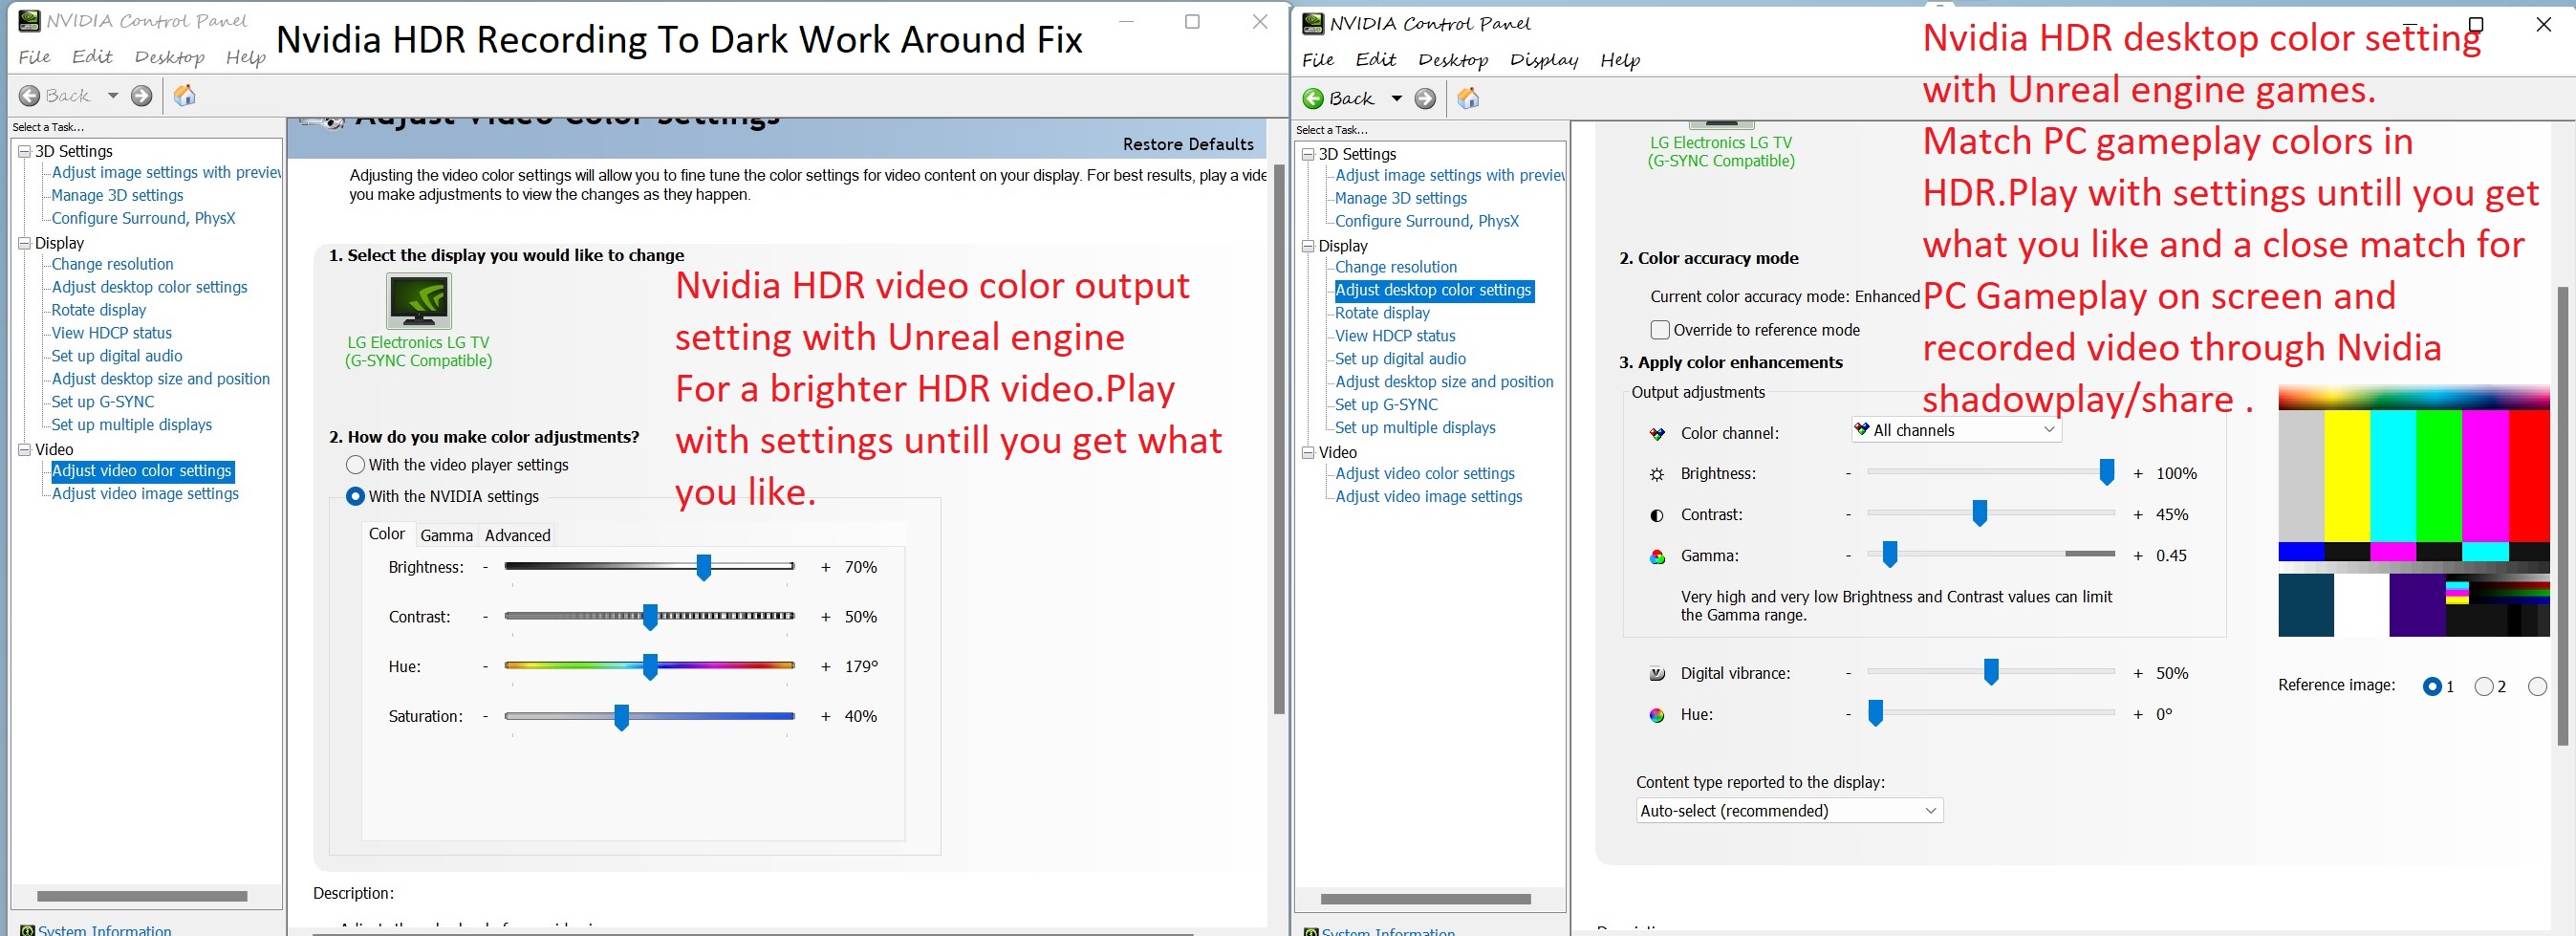This screenshot has width=2576, height=936.
Task: Check 'Override to reference mode' checkbox
Action: tap(1660, 330)
